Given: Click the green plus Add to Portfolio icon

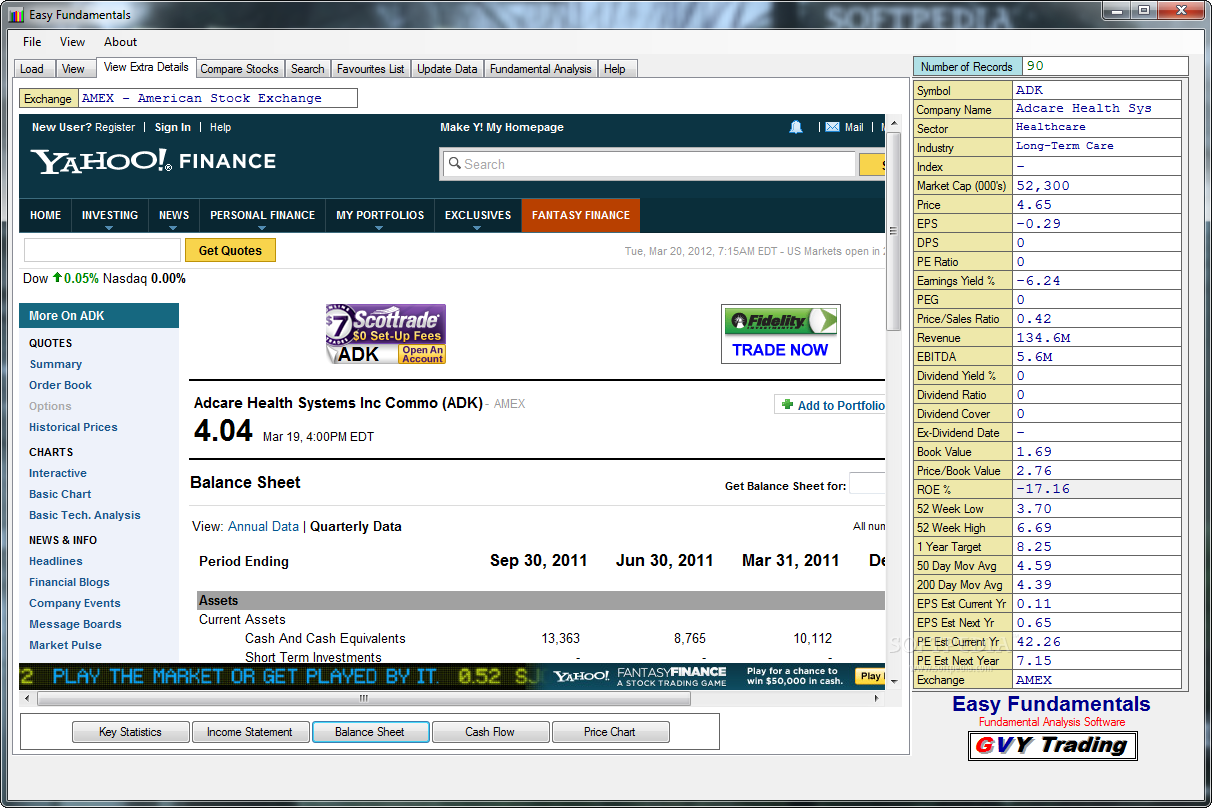Looking at the screenshot, I should point(787,405).
